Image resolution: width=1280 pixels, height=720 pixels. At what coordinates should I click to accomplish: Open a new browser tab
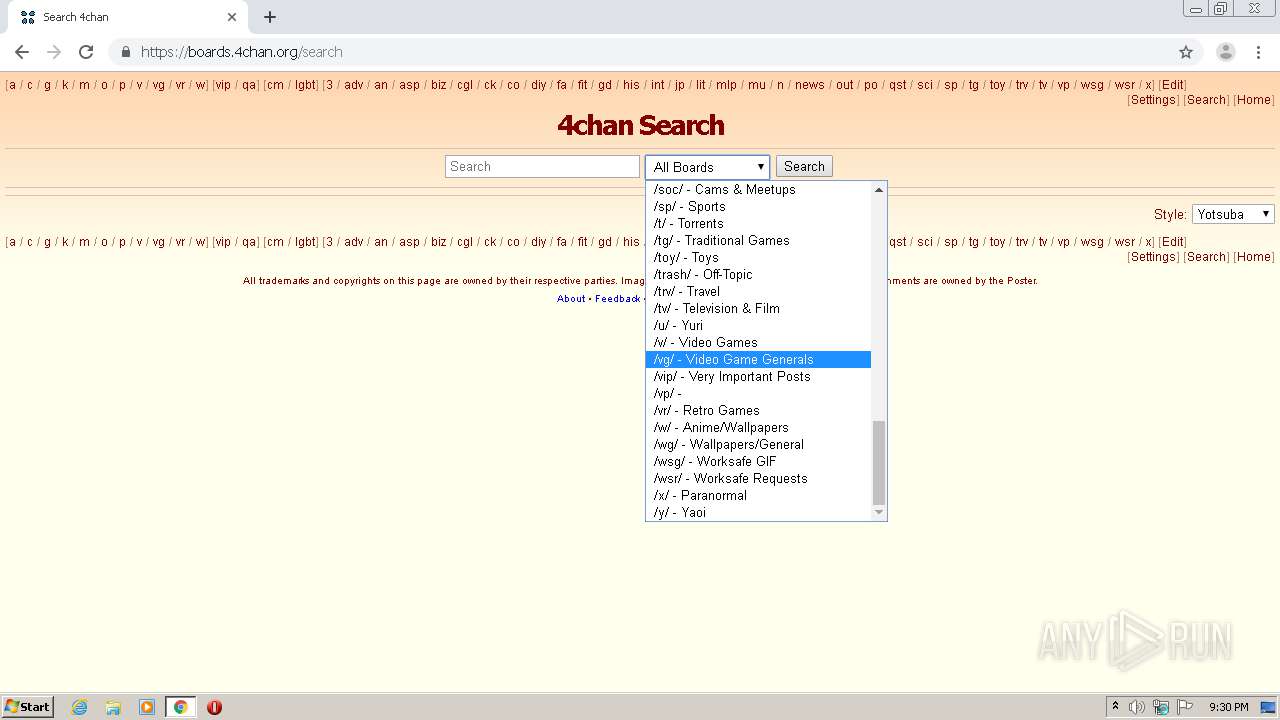pyautogui.click(x=270, y=17)
